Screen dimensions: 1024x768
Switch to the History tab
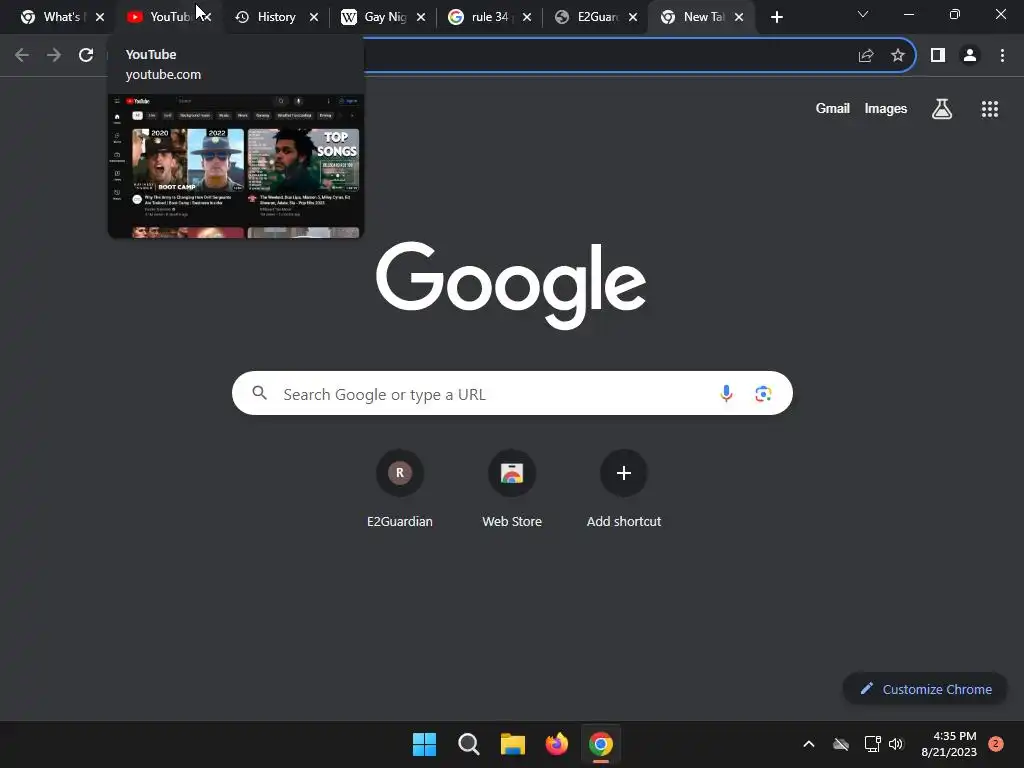[266, 17]
